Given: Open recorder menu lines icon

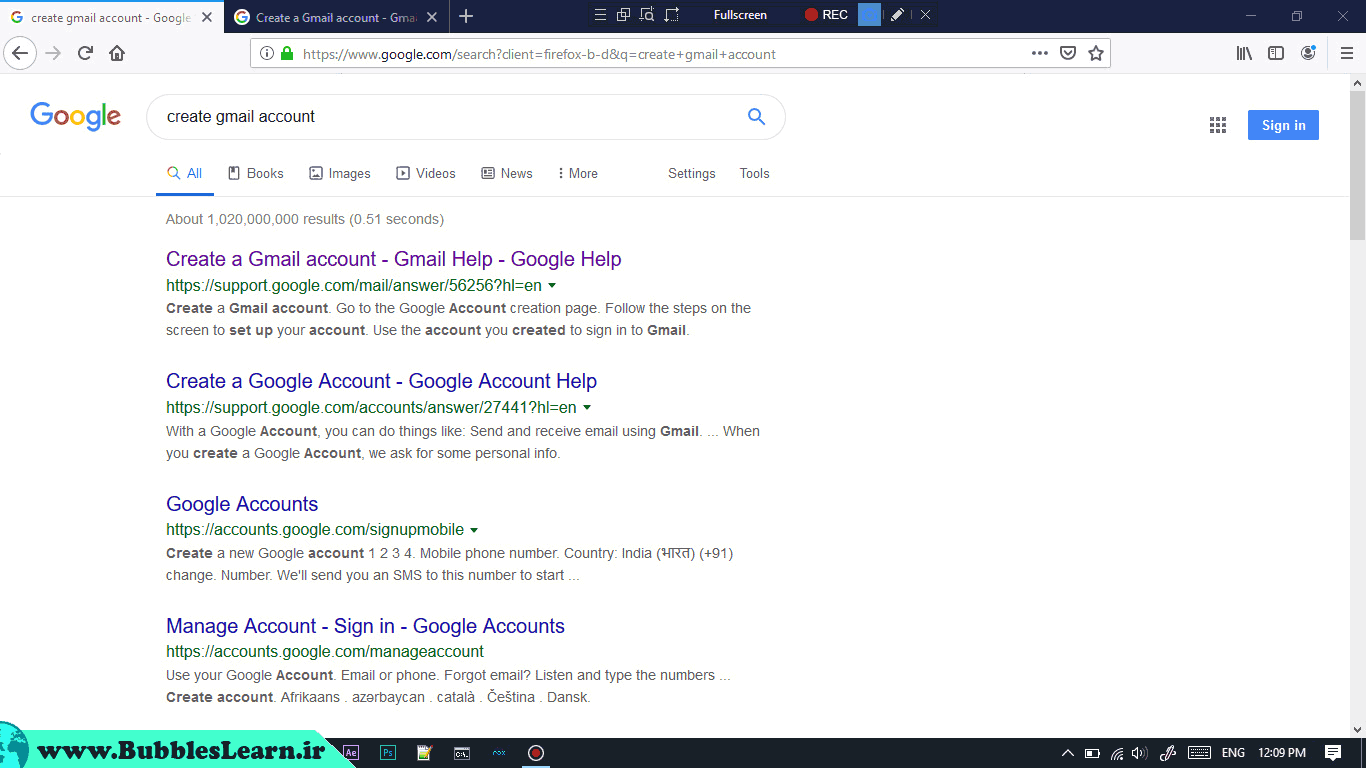Looking at the screenshot, I should tap(600, 14).
